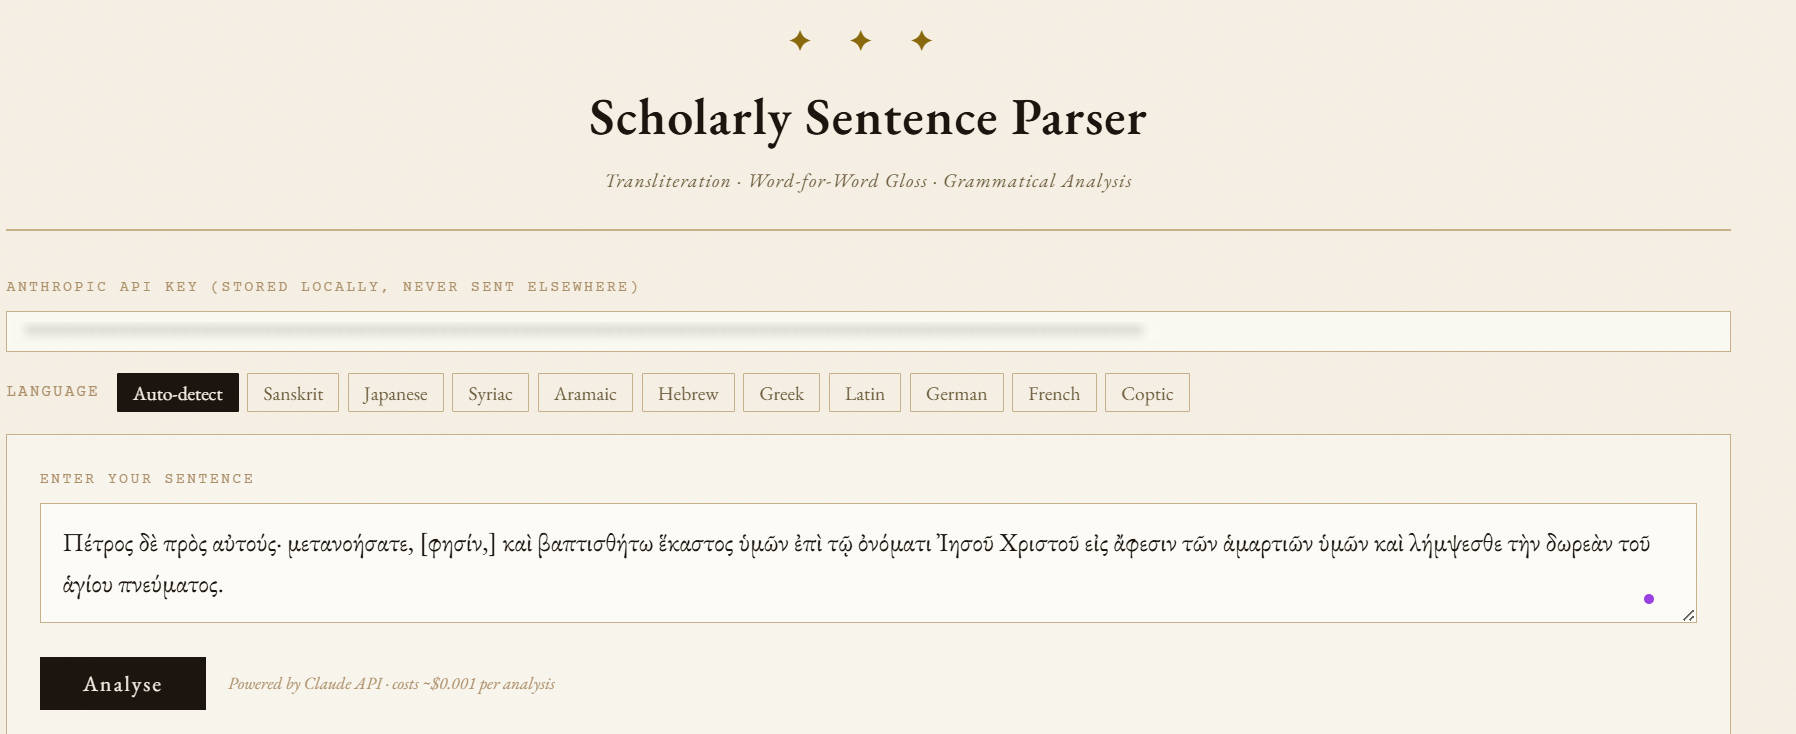Click the left decorative star icon
Image resolution: width=1796 pixels, height=734 pixels.
pyautogui.click(x=800, y=41)
